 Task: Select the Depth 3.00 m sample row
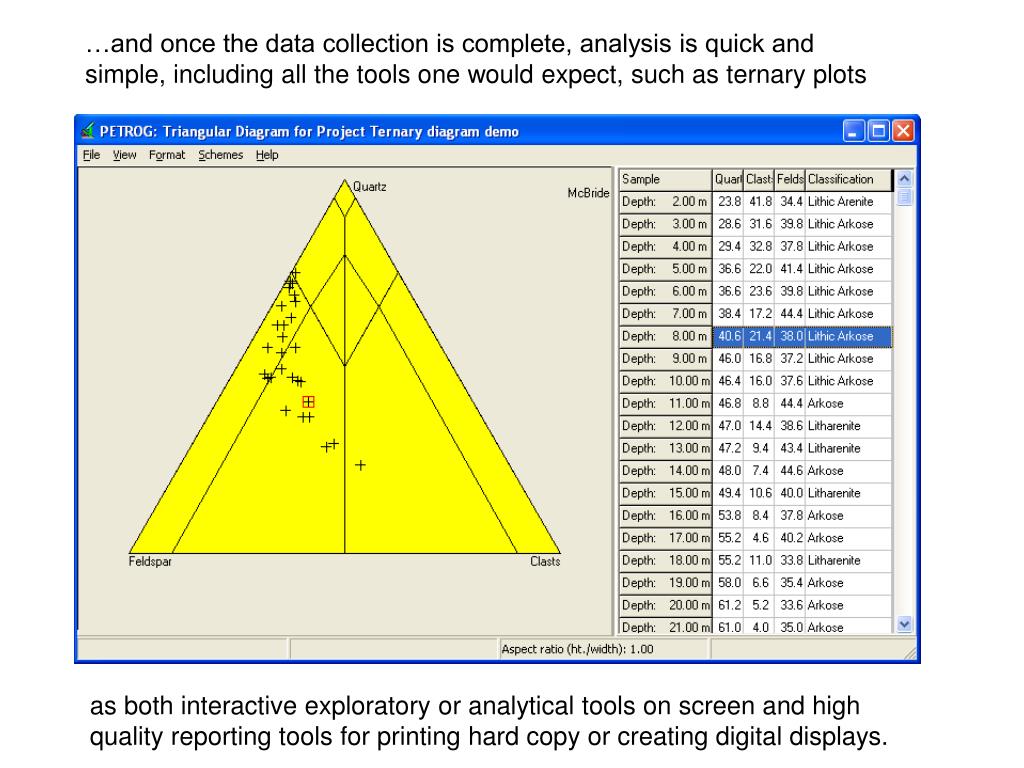coord(755,224)
